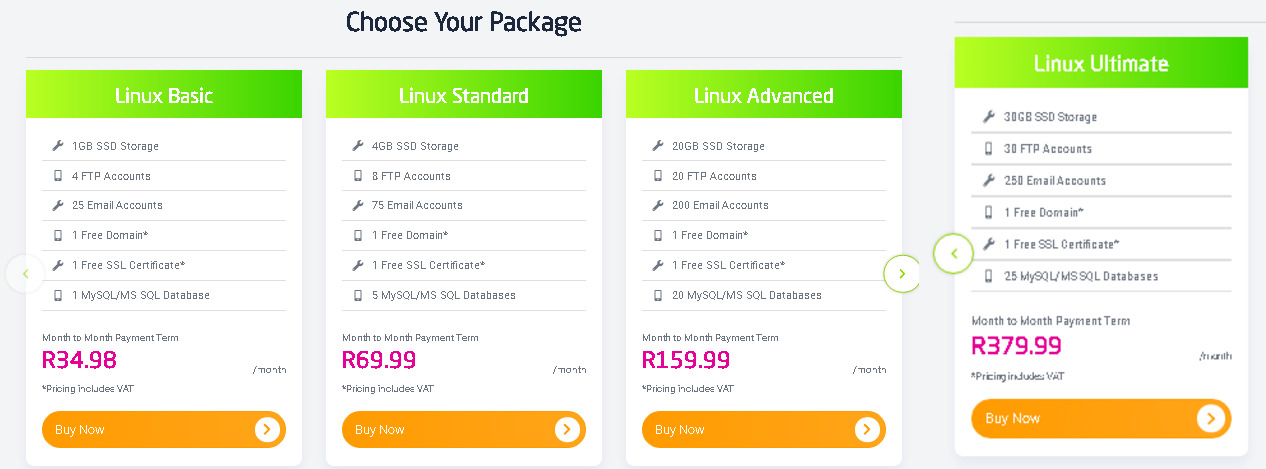Image resolution: width=1266 pixels, height=469 pixels.
Task: Click mobile icon next to 8 FTP Accounts
Action: pos(357,176)
